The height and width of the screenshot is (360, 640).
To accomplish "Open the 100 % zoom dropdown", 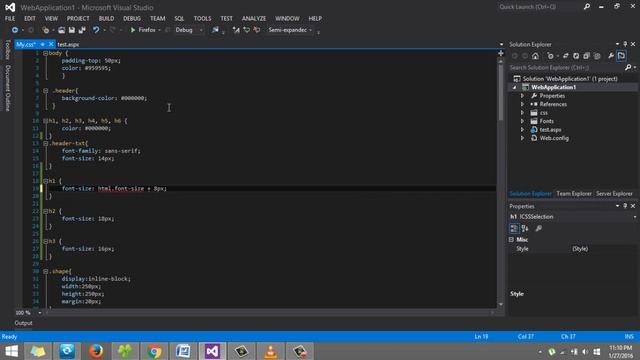I will point(40,313).
